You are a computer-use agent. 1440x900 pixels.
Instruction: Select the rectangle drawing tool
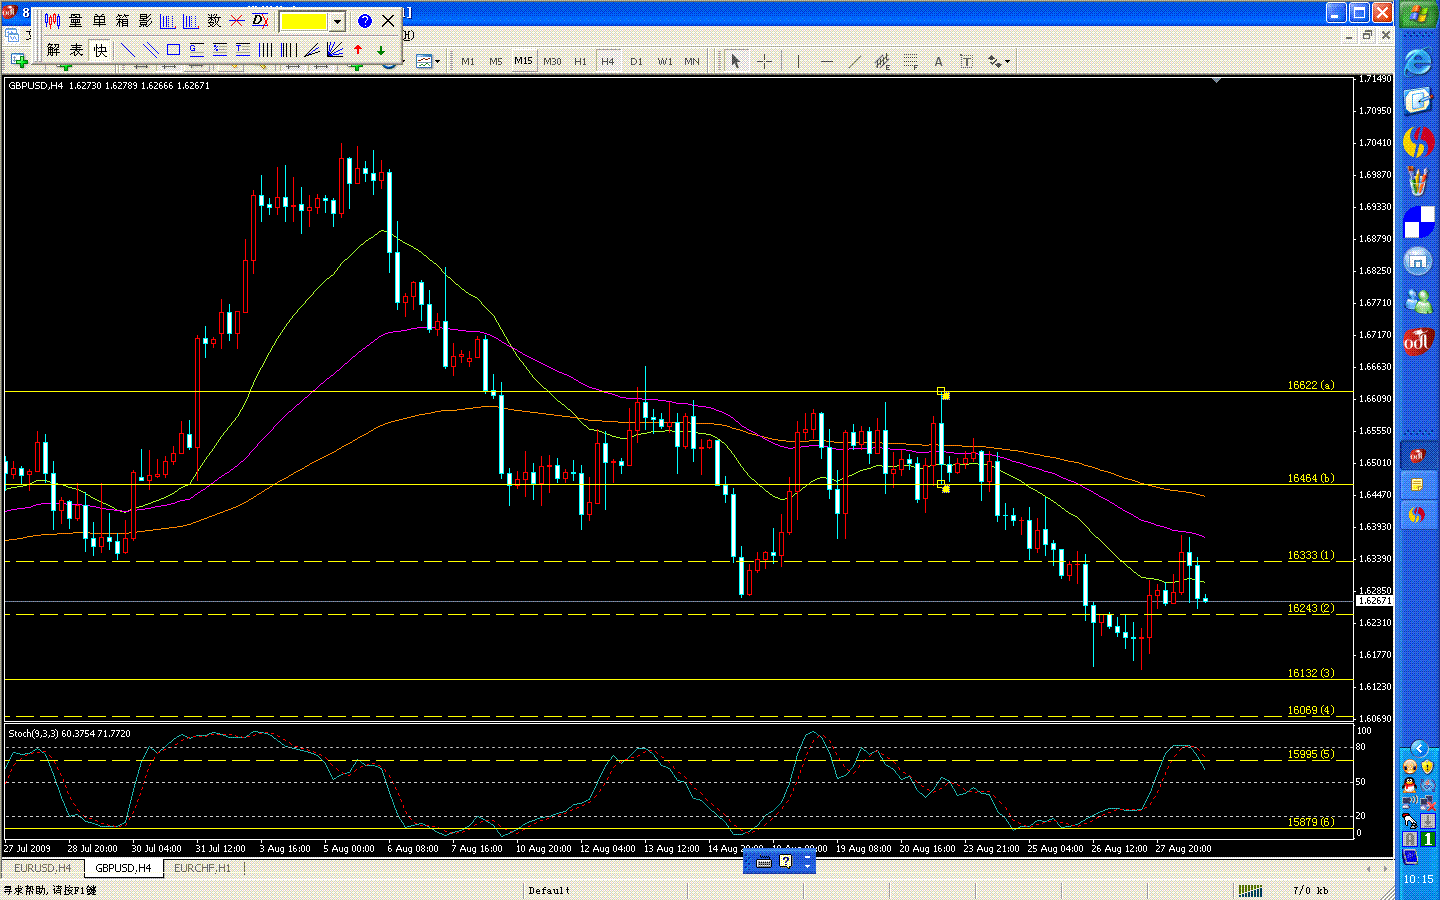click(x=173, y=50)
